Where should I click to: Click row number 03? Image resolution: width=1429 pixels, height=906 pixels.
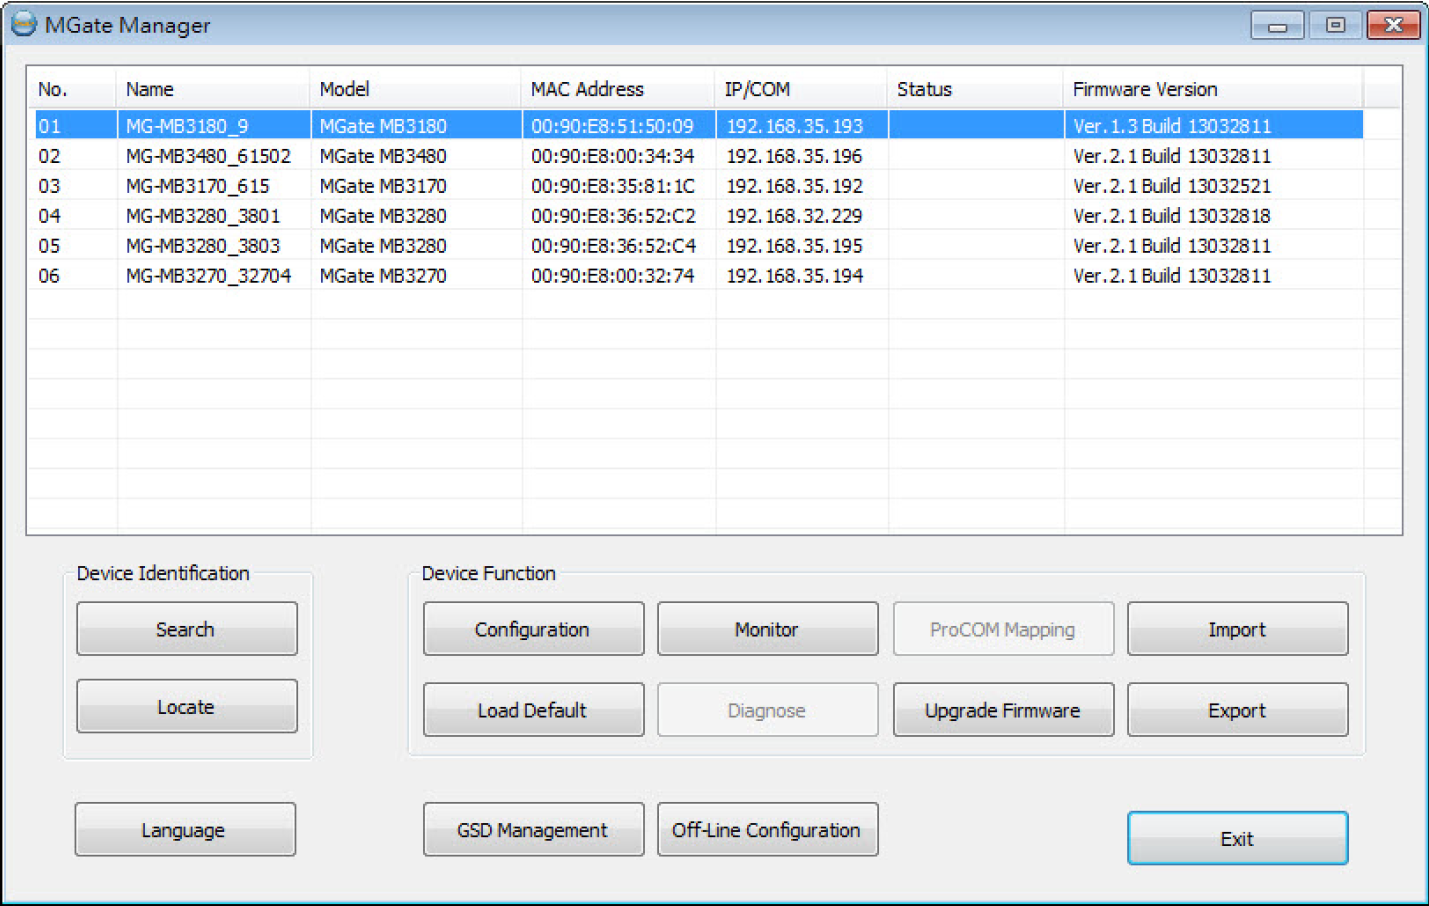[49, 186]
